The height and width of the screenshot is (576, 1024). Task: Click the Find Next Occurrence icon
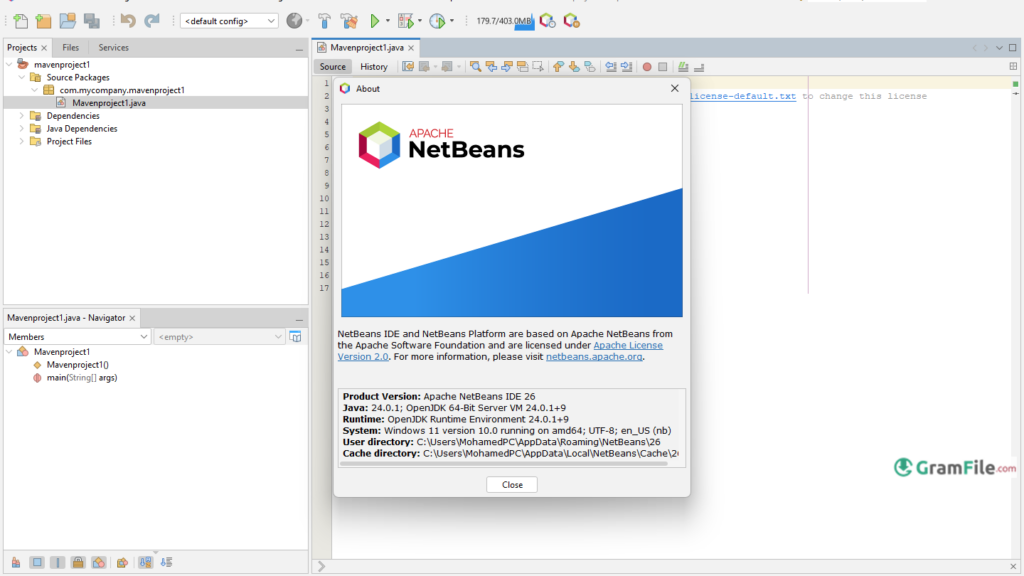507,67
